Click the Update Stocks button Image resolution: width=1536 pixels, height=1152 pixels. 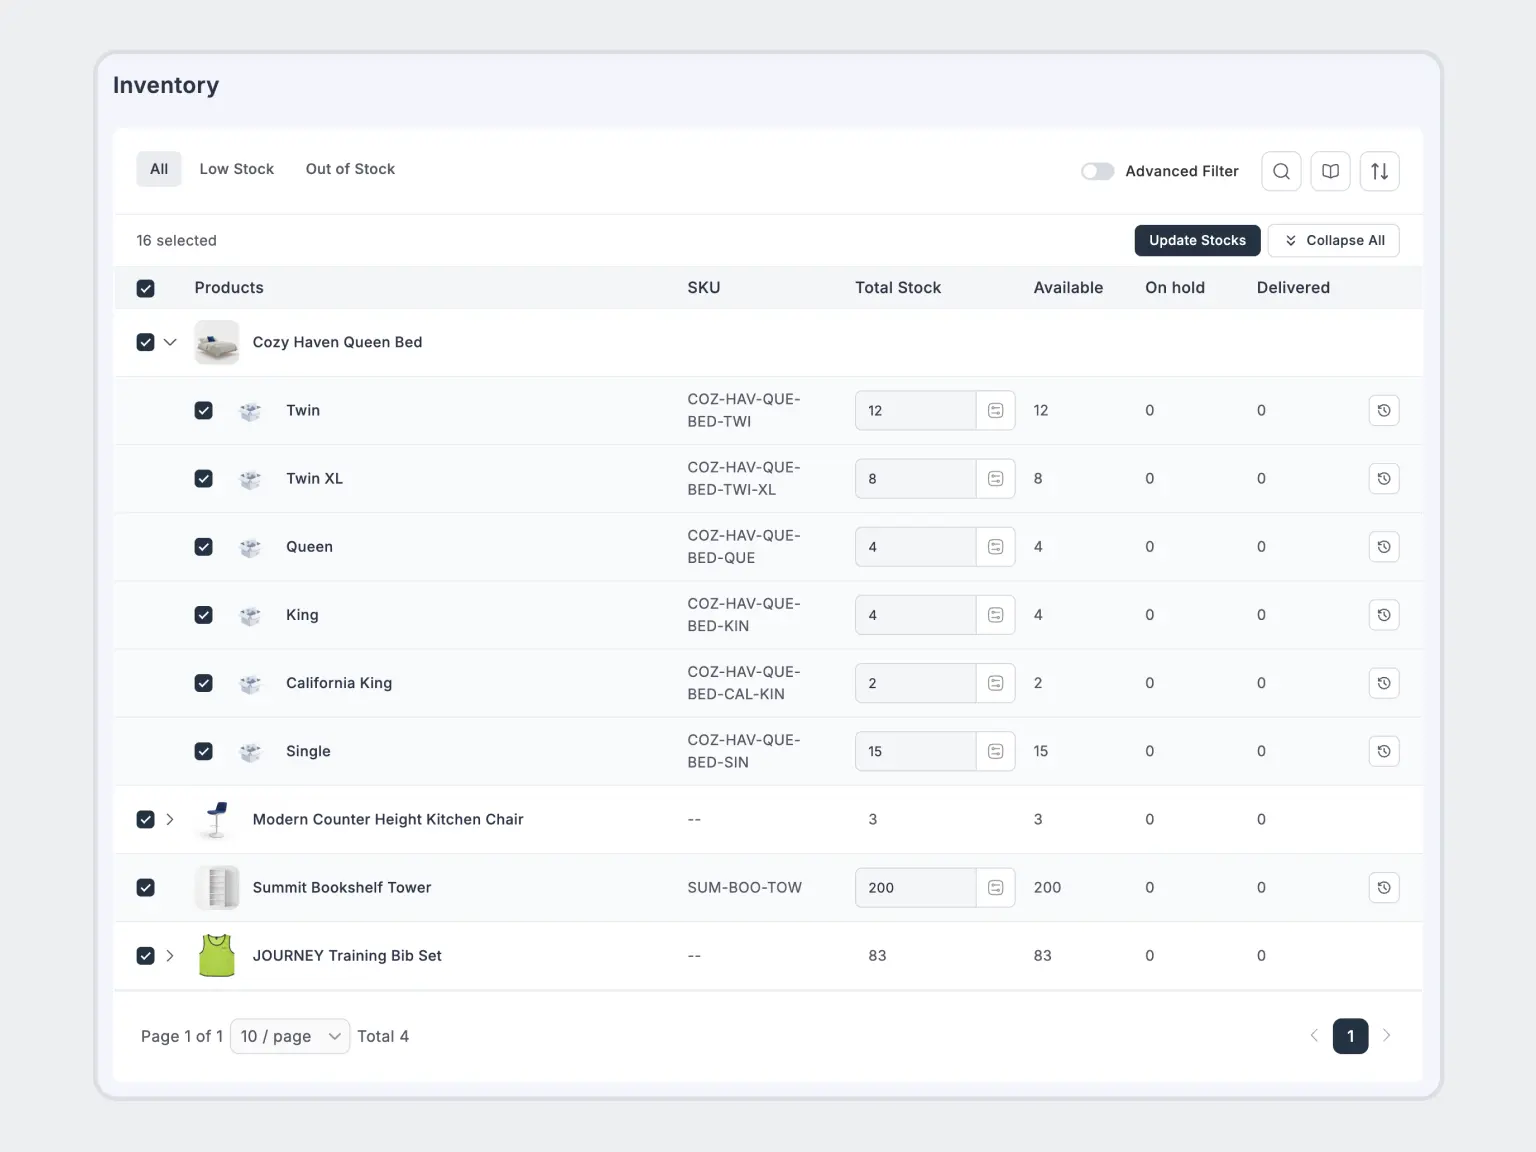[x=1197, y=240]
